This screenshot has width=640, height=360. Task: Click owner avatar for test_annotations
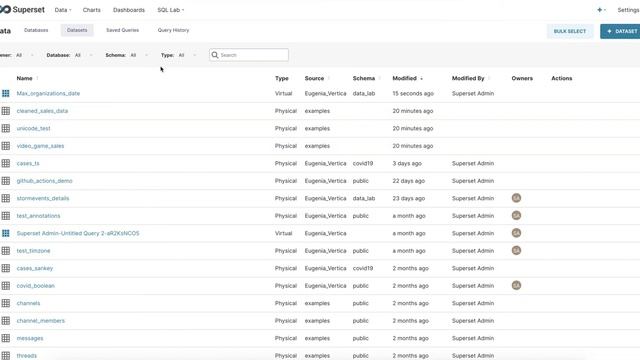(516, 216)
